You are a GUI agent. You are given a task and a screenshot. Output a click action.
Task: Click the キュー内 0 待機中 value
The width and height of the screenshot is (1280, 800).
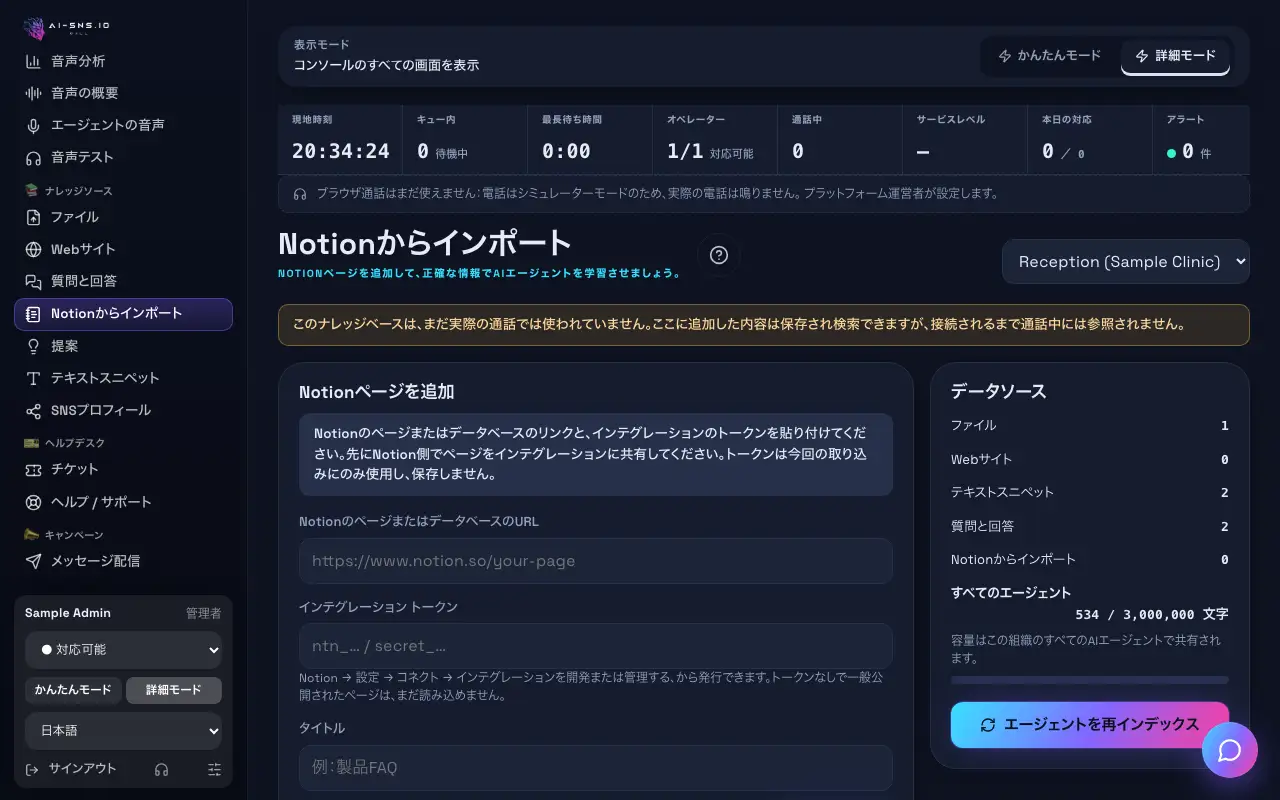(x=442, y=152)
